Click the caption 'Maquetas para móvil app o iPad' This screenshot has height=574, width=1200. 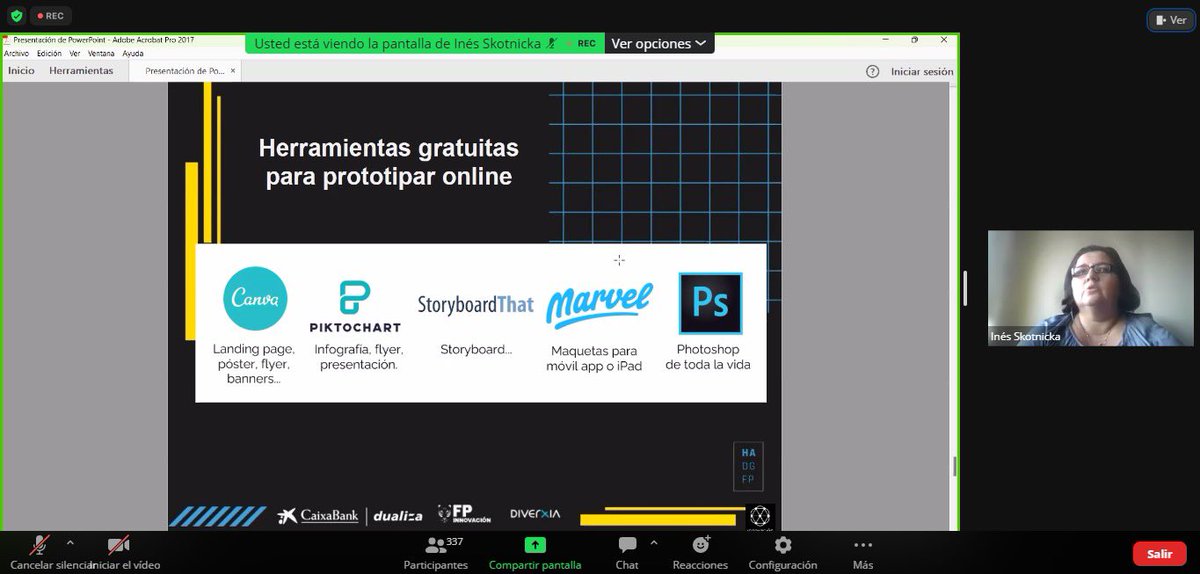(594, 359)
